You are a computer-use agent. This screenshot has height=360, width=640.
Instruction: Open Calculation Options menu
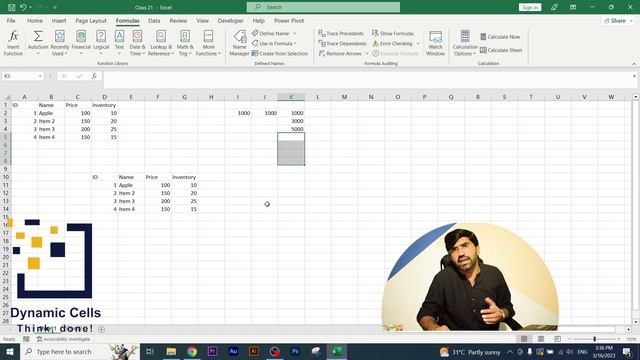click(x=465, y=43)
